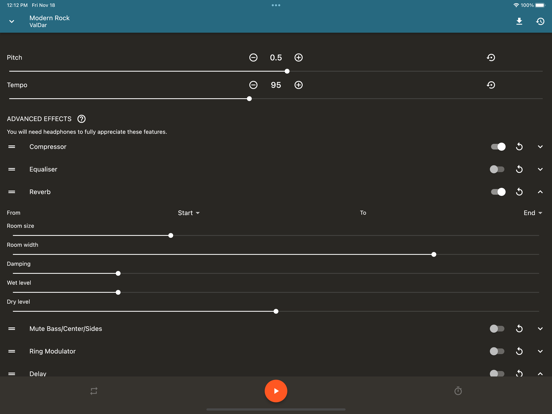Viewport: 552px width, 414px height.
Task: Reset the Reverb settings
Action: point(519,192)
